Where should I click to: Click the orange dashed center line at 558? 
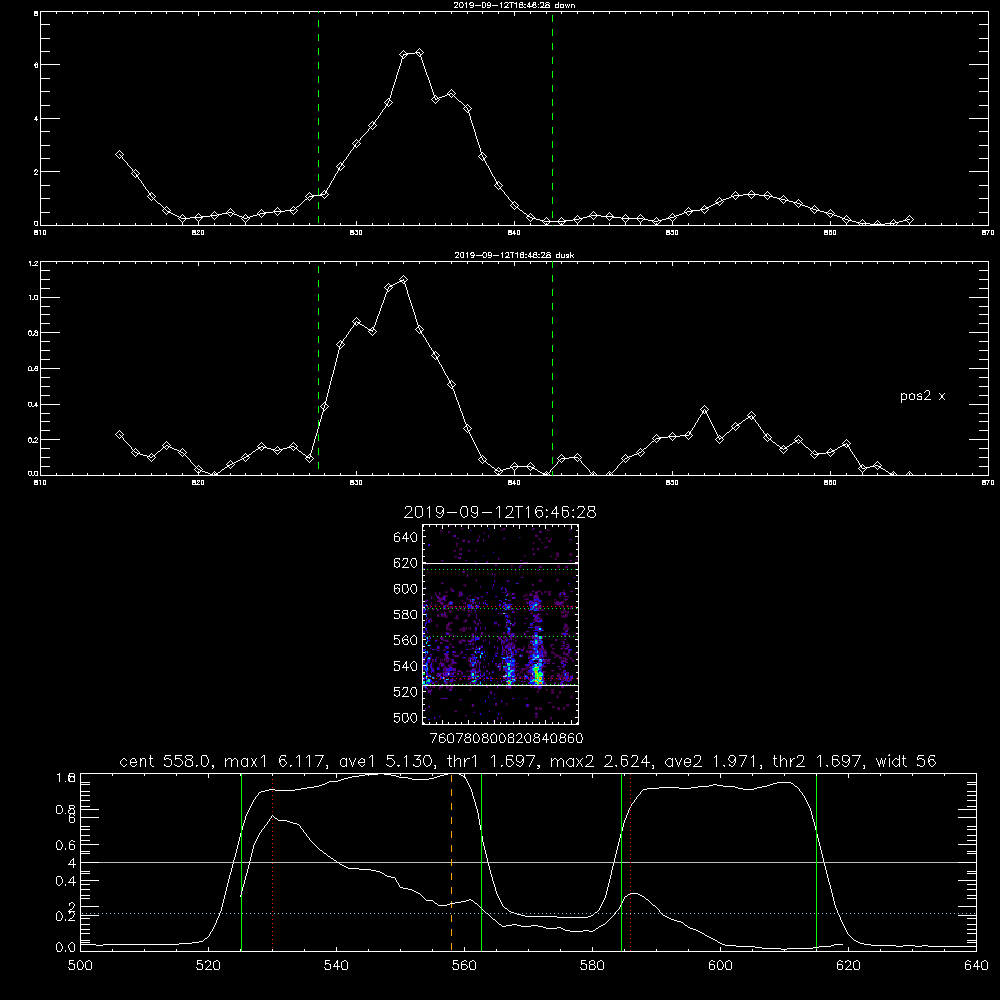pyautogui.click(x=452, y=861)
